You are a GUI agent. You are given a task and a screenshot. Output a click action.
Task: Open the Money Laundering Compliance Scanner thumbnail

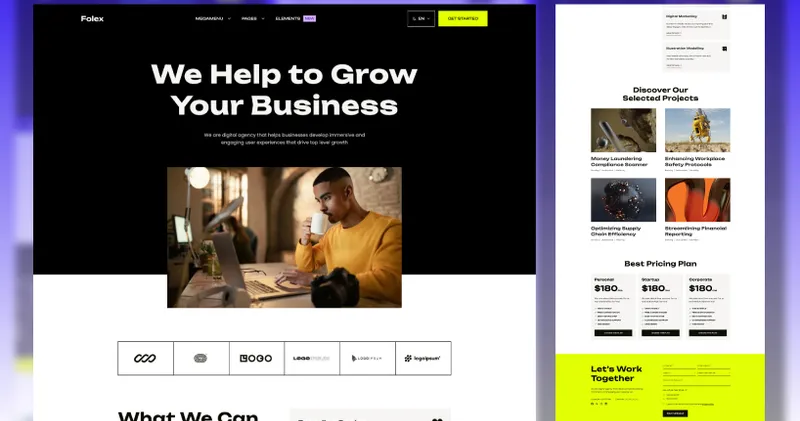pos(623,130)
